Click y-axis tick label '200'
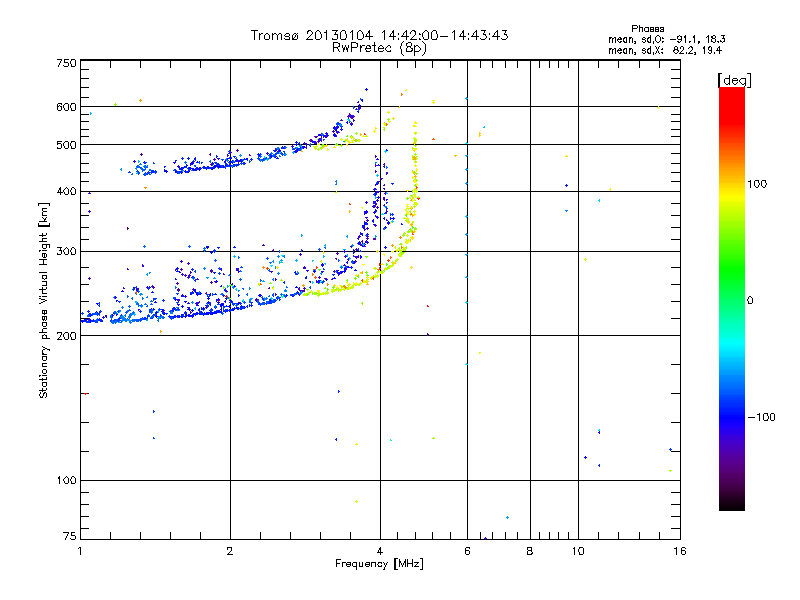The width and height of the screenshot is (800, 600). coord(66,336)
